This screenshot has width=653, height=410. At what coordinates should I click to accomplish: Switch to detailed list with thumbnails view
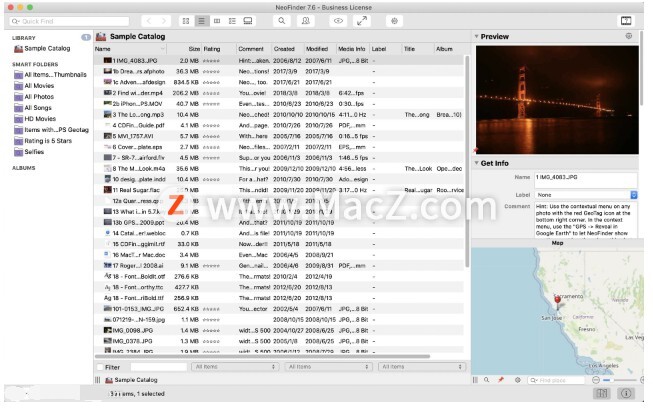(232, 21)
